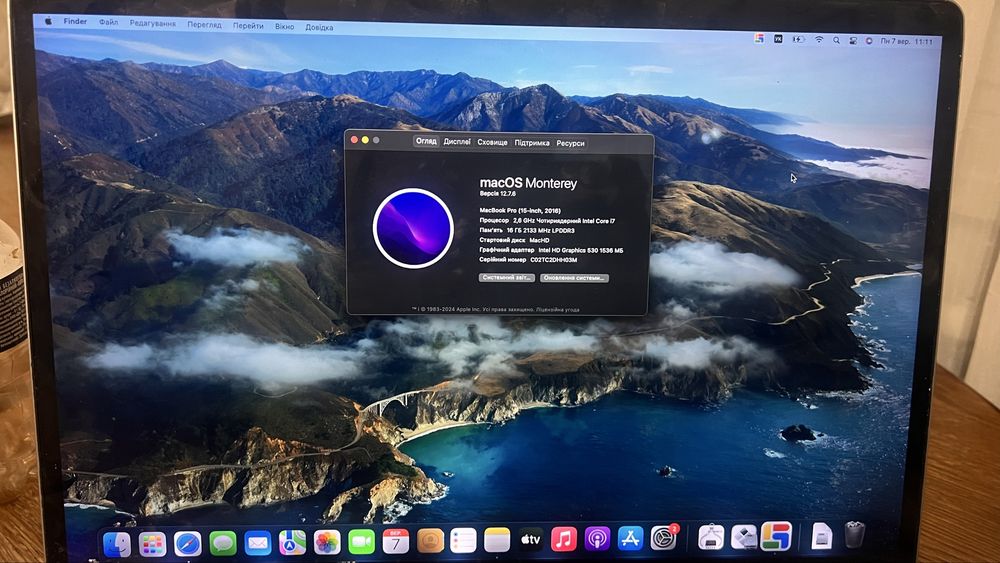Open the Finder menu
Viewport: 1000px width, 563px height.
(75, 22)
